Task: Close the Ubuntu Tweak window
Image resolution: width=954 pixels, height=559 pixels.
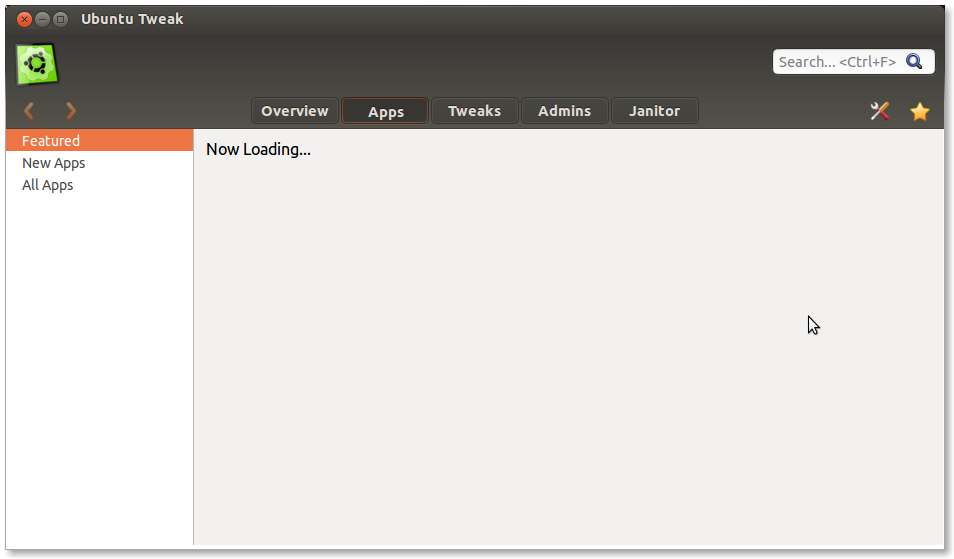Action: pos(24,19)
